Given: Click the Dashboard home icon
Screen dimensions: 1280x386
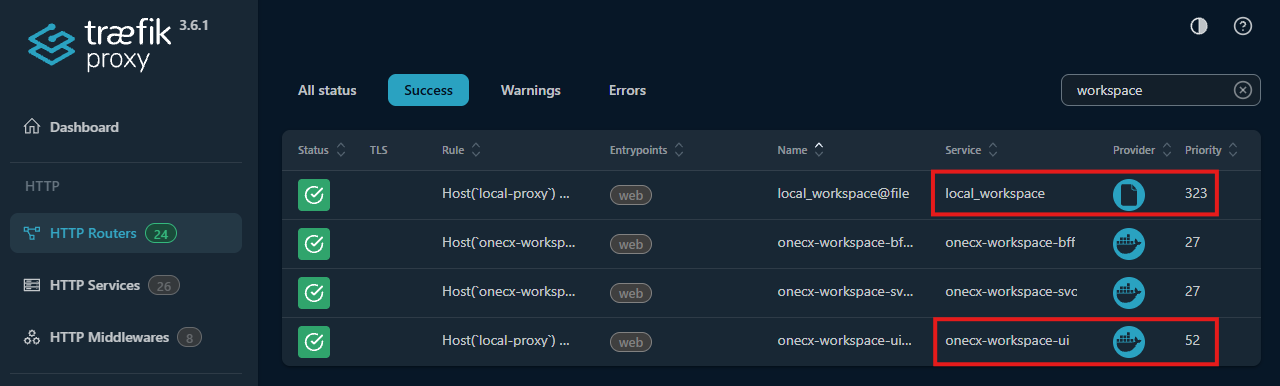Looking at the screenshot, I should pyautogui.click(x=32, y=127).
